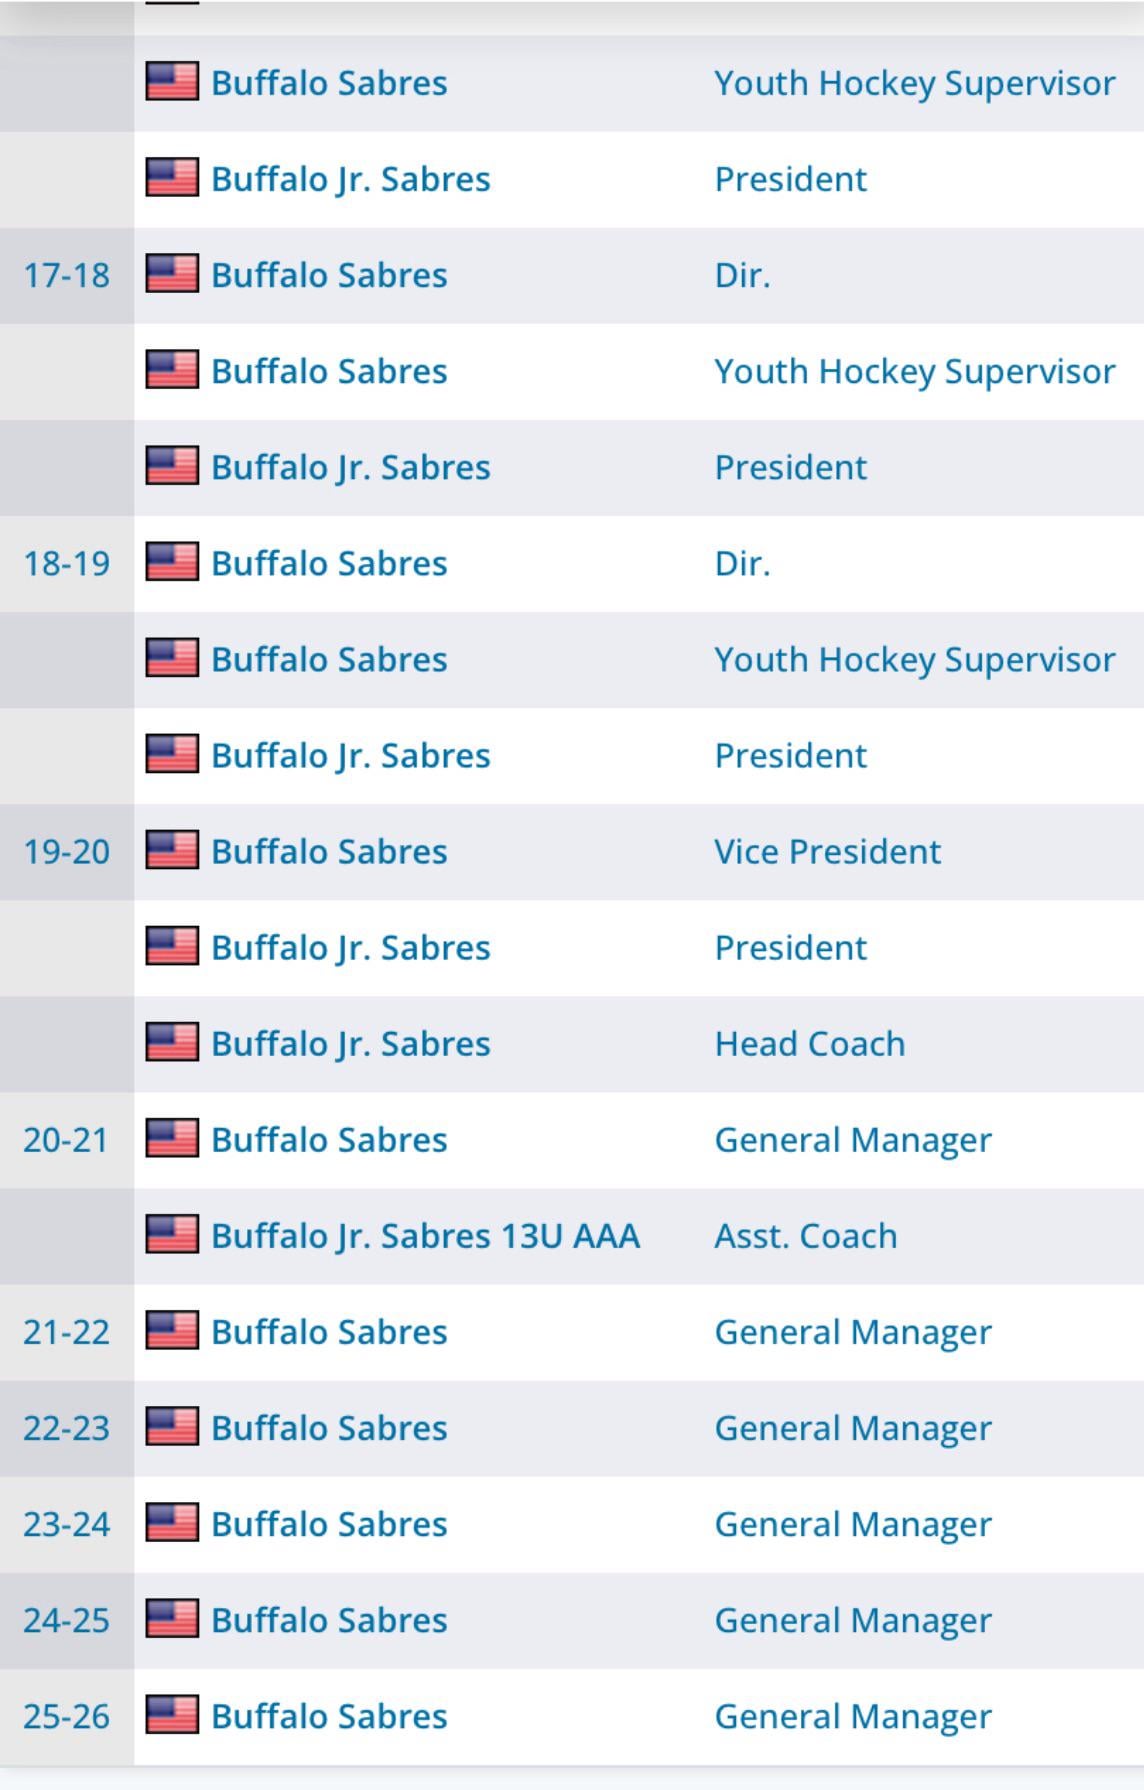
Task: Click the flag beside Buffalo Jr. Sabres 13U AAA
Action: coord(172,1235)
